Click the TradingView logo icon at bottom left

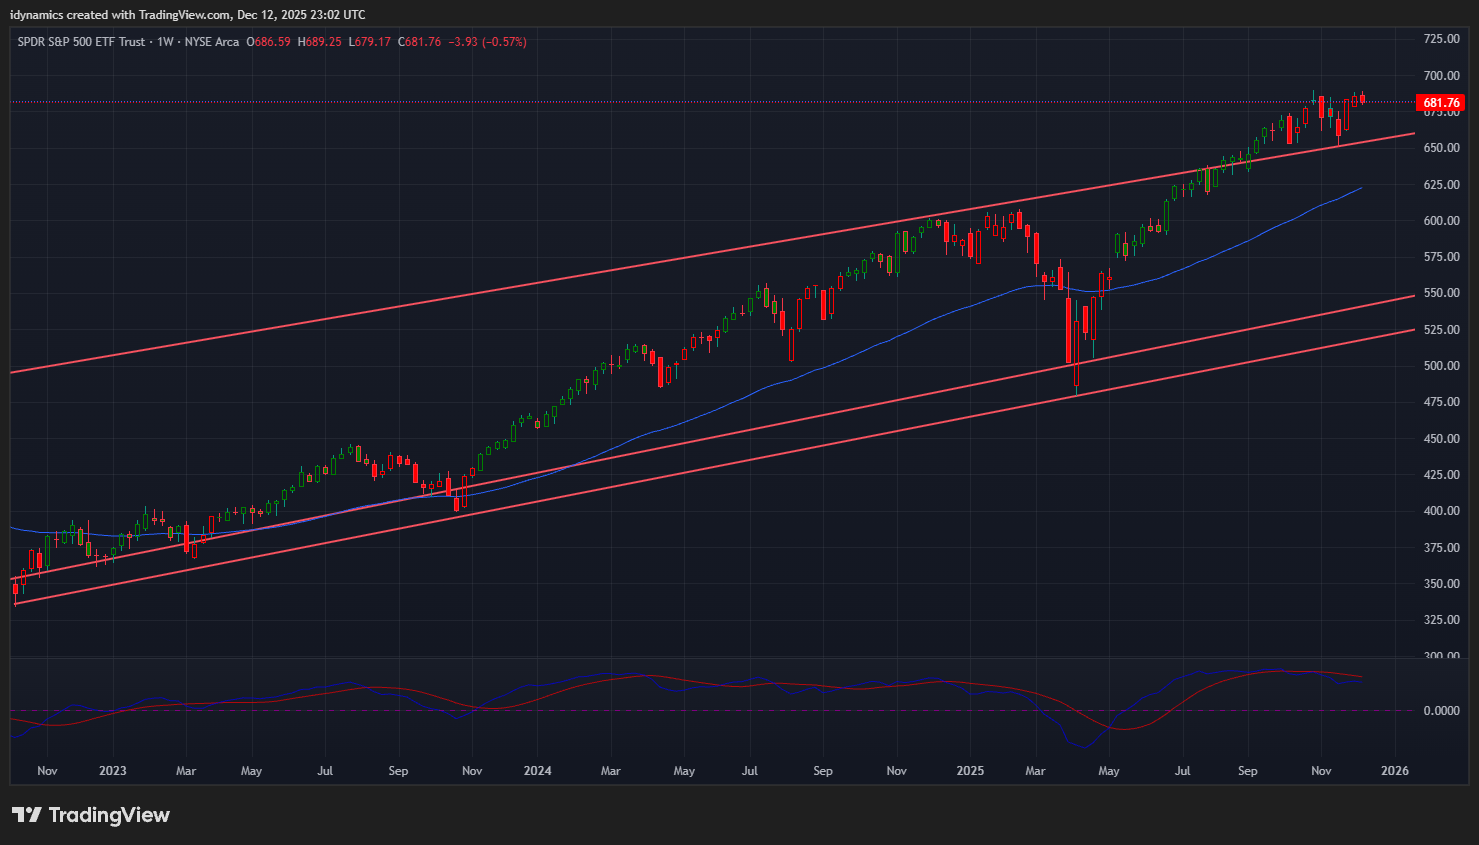[x=27, y=815]
